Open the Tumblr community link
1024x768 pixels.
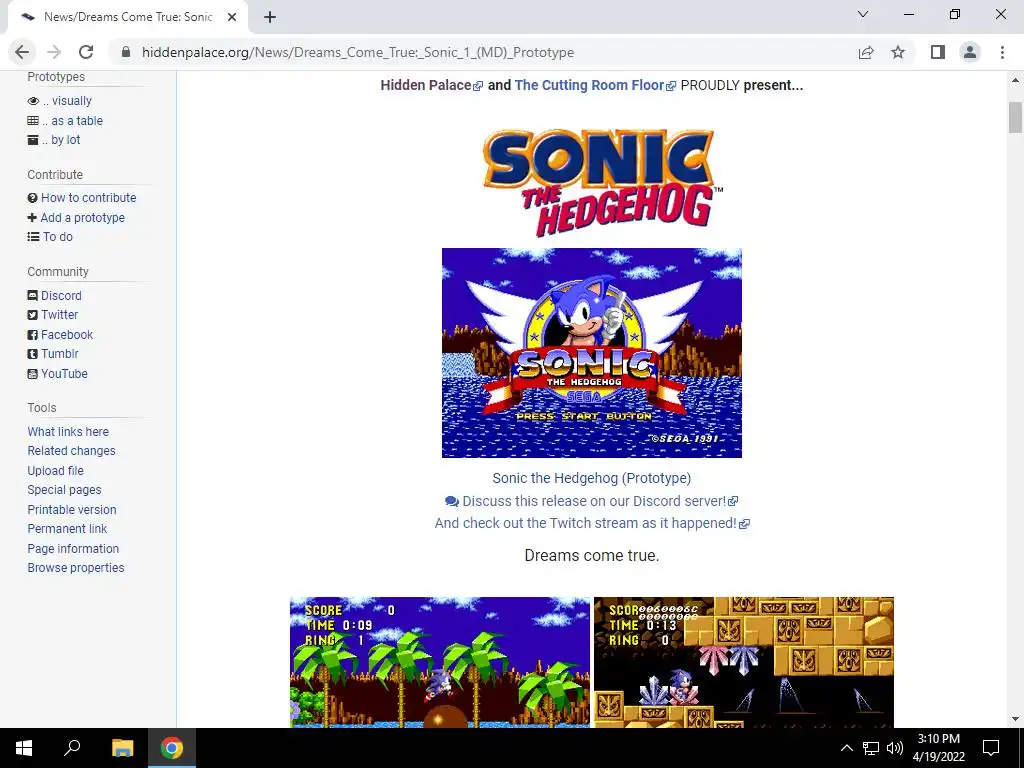pyautogui.click(x=53, y=354)
